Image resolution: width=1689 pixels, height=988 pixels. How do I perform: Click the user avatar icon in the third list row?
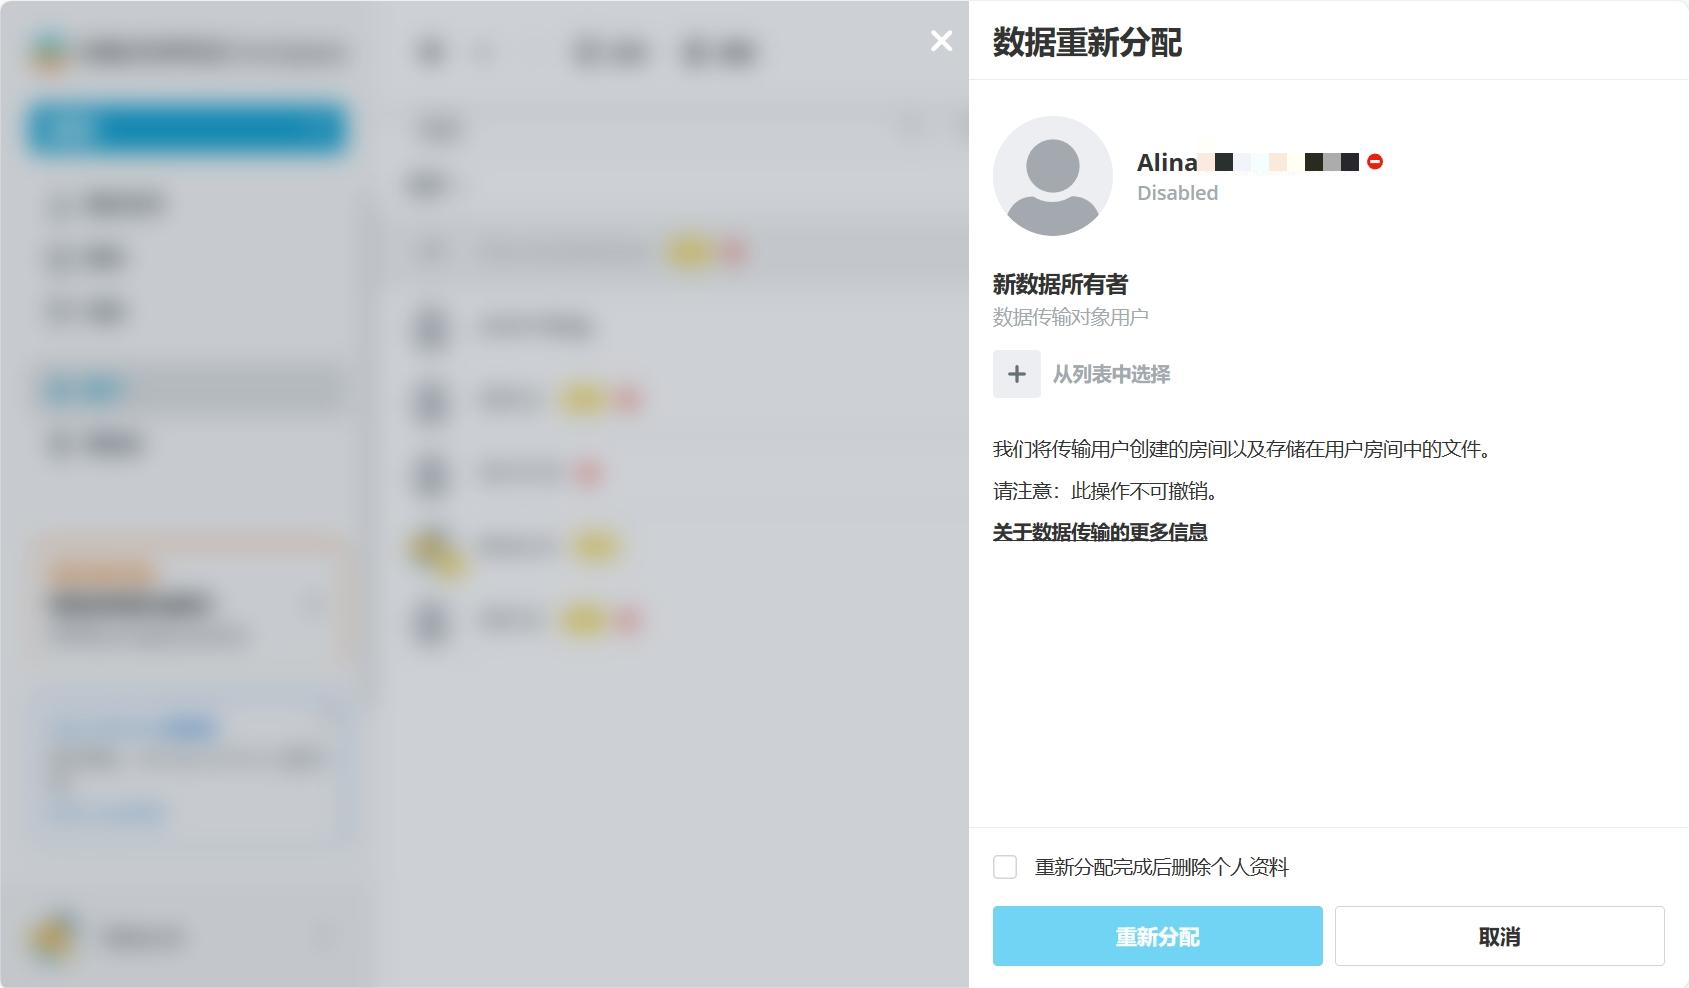[431, 473]
